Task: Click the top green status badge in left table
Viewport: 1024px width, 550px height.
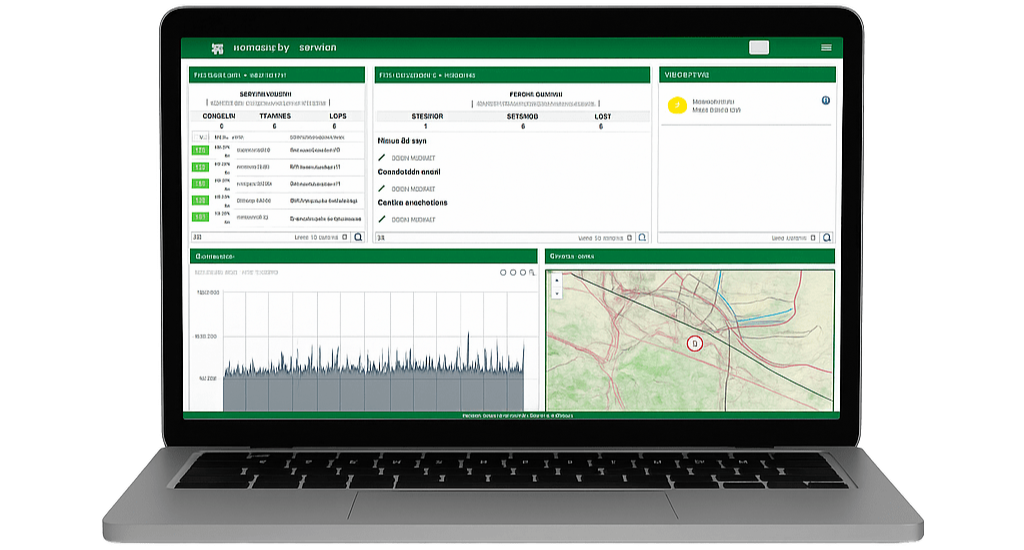Action: [200, 150]
